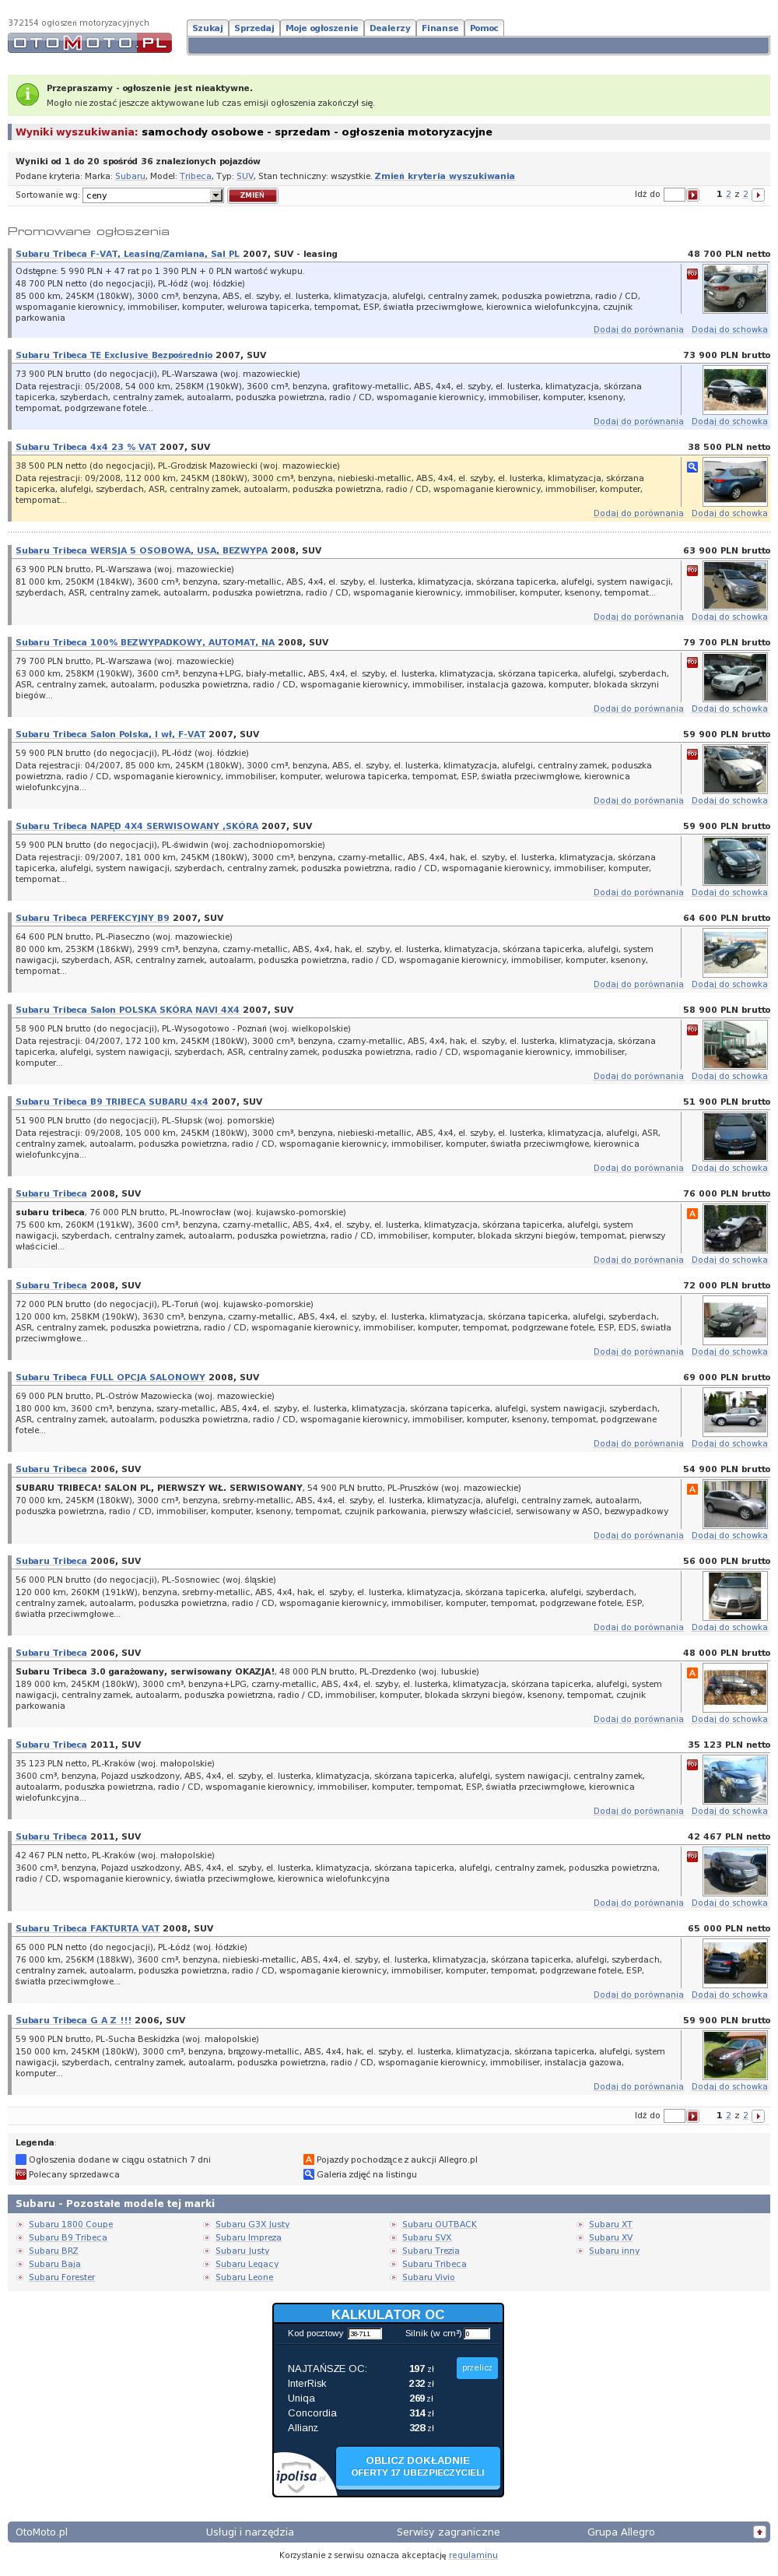778x2576 pixels.
Task: Click the 'Zmień kryteria wyszukiwania' link
Action: point(444,176)
